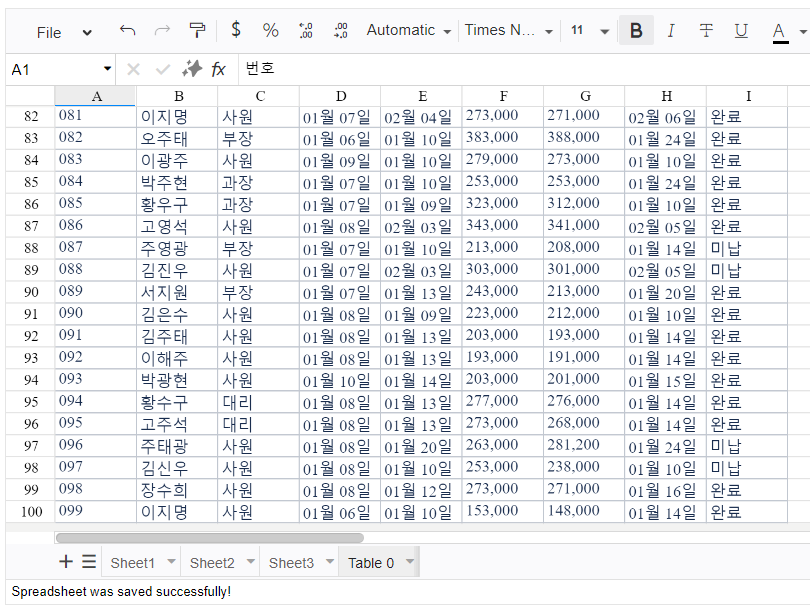Toggle strikethrough formatting
Image resolution: width=810 pixels, height=612 pixels.
(706, 30)
